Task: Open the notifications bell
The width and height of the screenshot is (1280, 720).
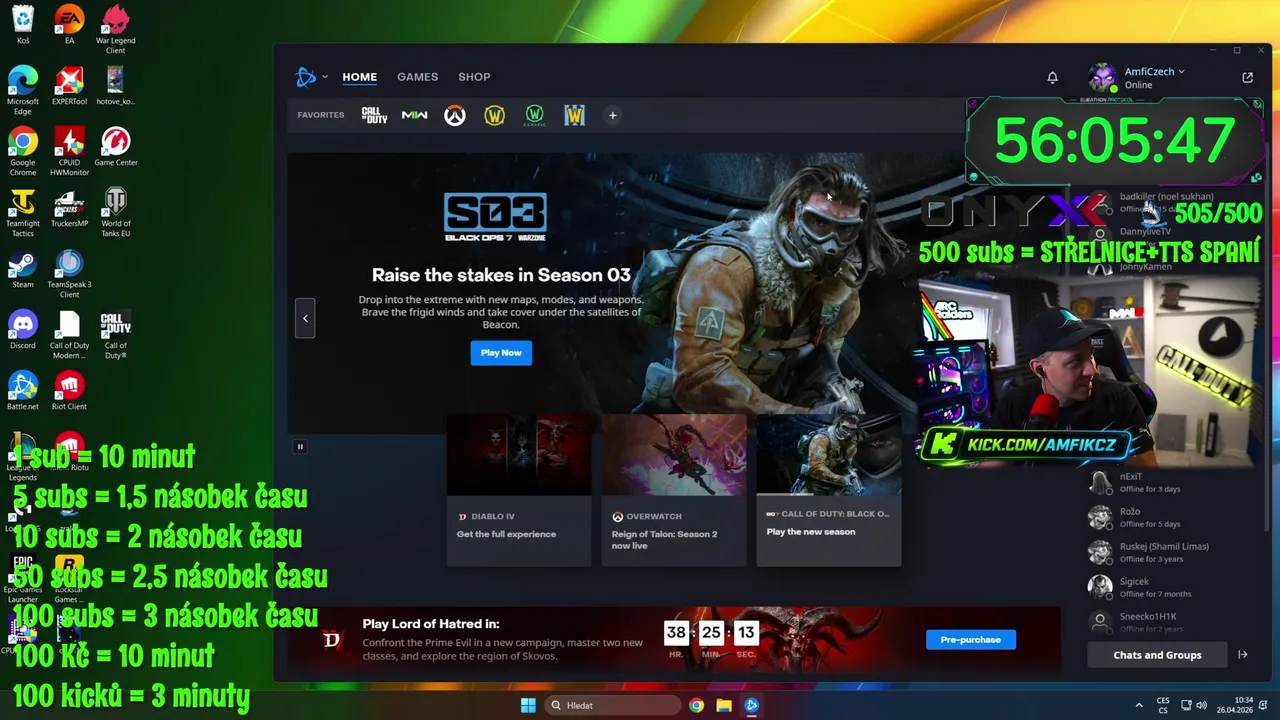Action: pyautogui.click(x=1052, y=77)
